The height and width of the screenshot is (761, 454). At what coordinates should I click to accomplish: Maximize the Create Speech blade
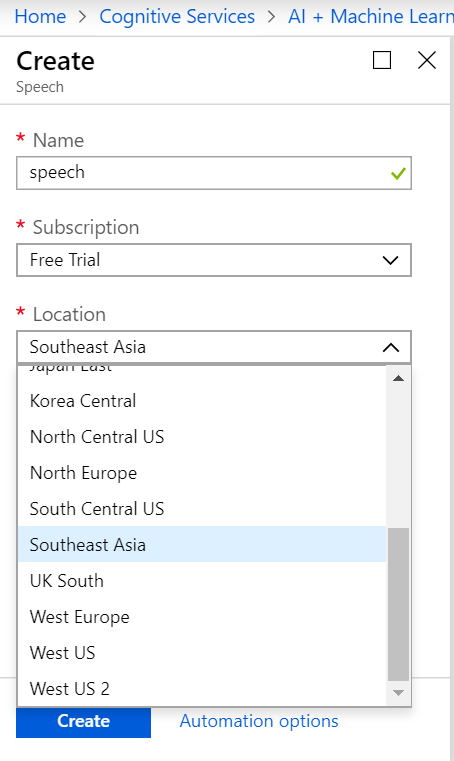382,61
